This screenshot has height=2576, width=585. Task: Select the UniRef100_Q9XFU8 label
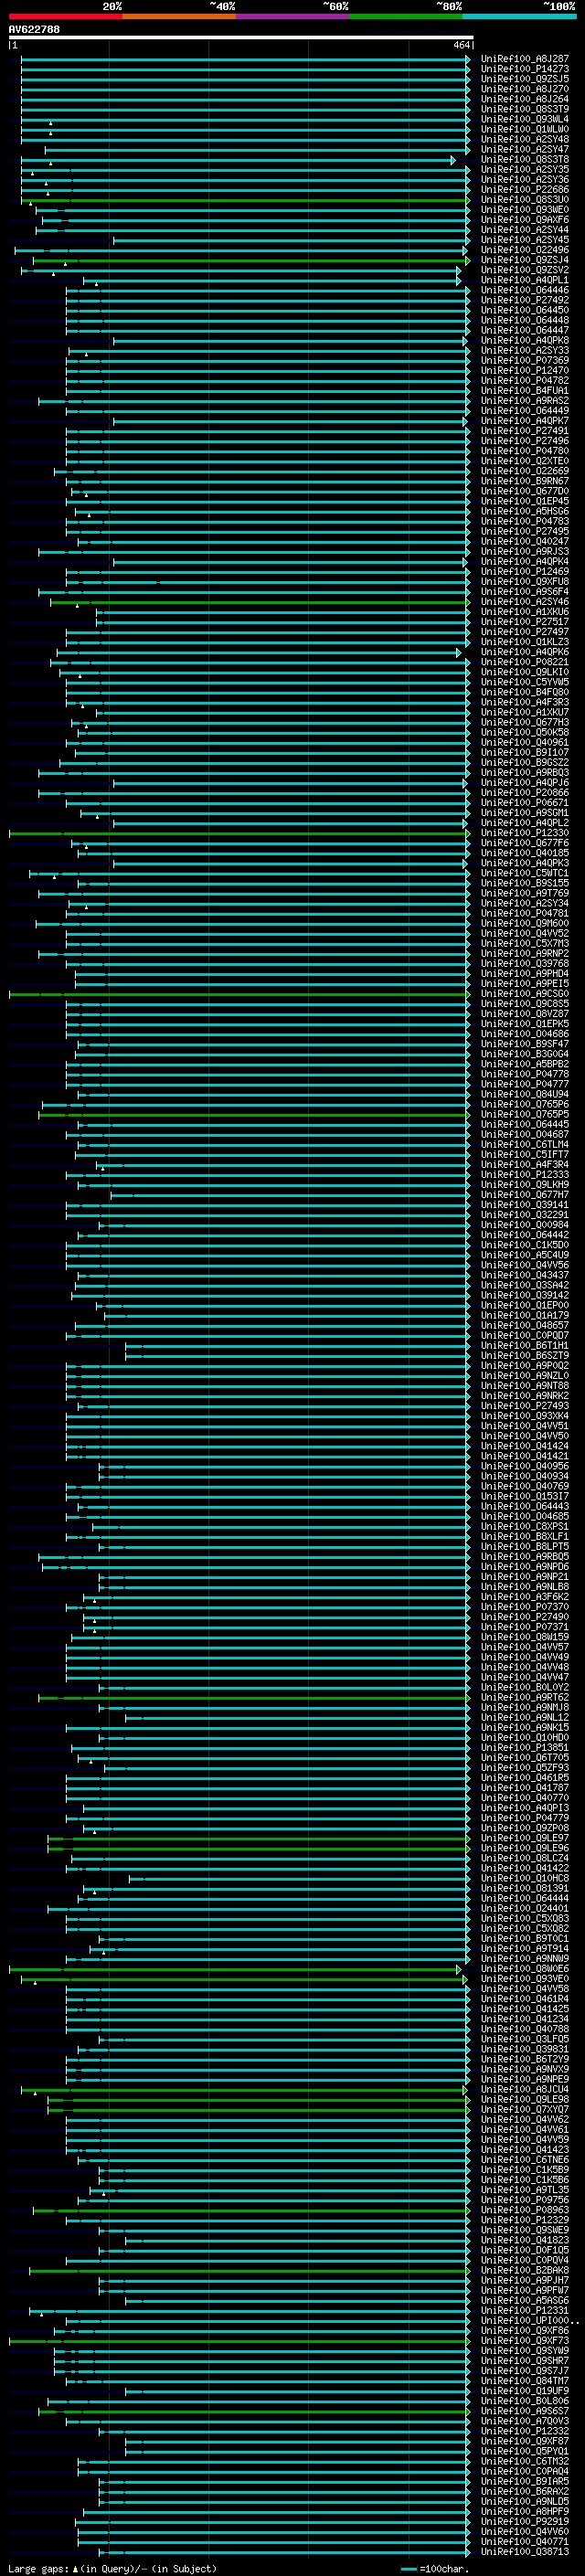[x=525, y=582]
